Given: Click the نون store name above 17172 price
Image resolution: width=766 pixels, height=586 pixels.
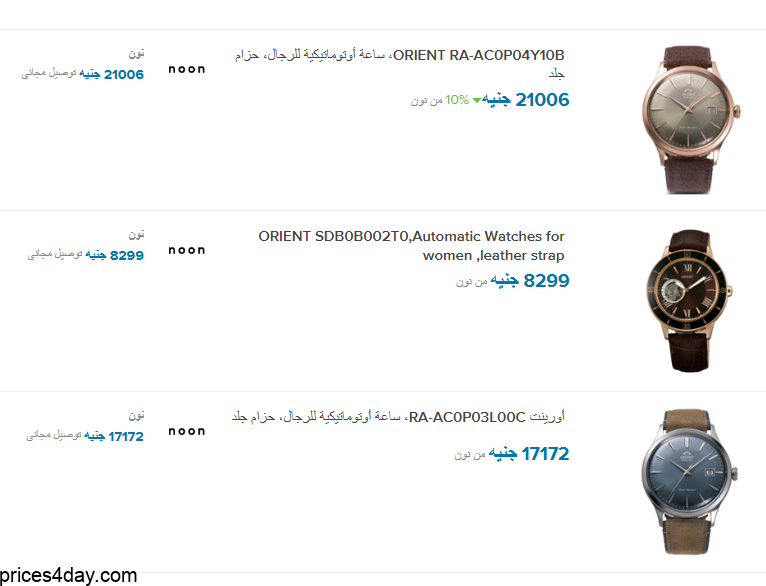Looking at the screenshot, I should (136, 415).
